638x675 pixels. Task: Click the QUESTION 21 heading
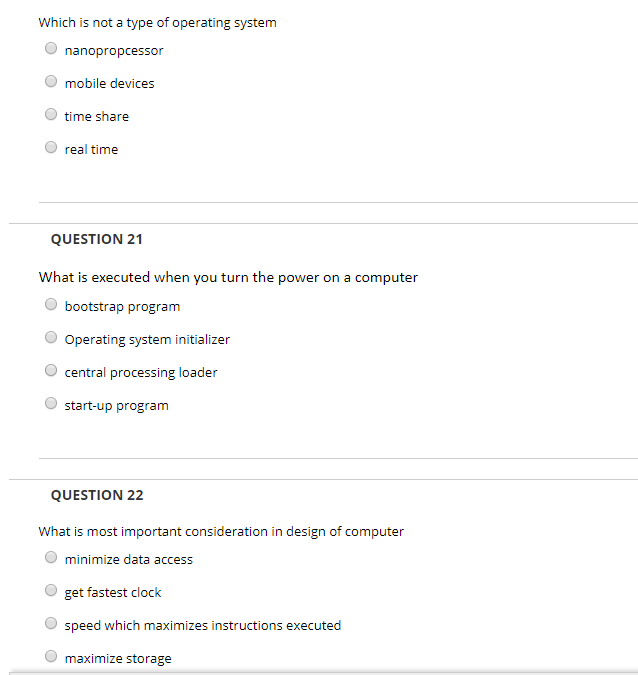click(x=97, y=239)
